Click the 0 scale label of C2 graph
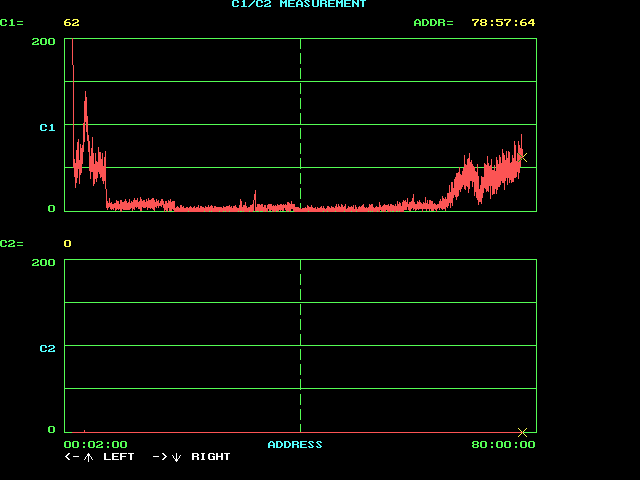640x480 pixels. click(51, 429)
